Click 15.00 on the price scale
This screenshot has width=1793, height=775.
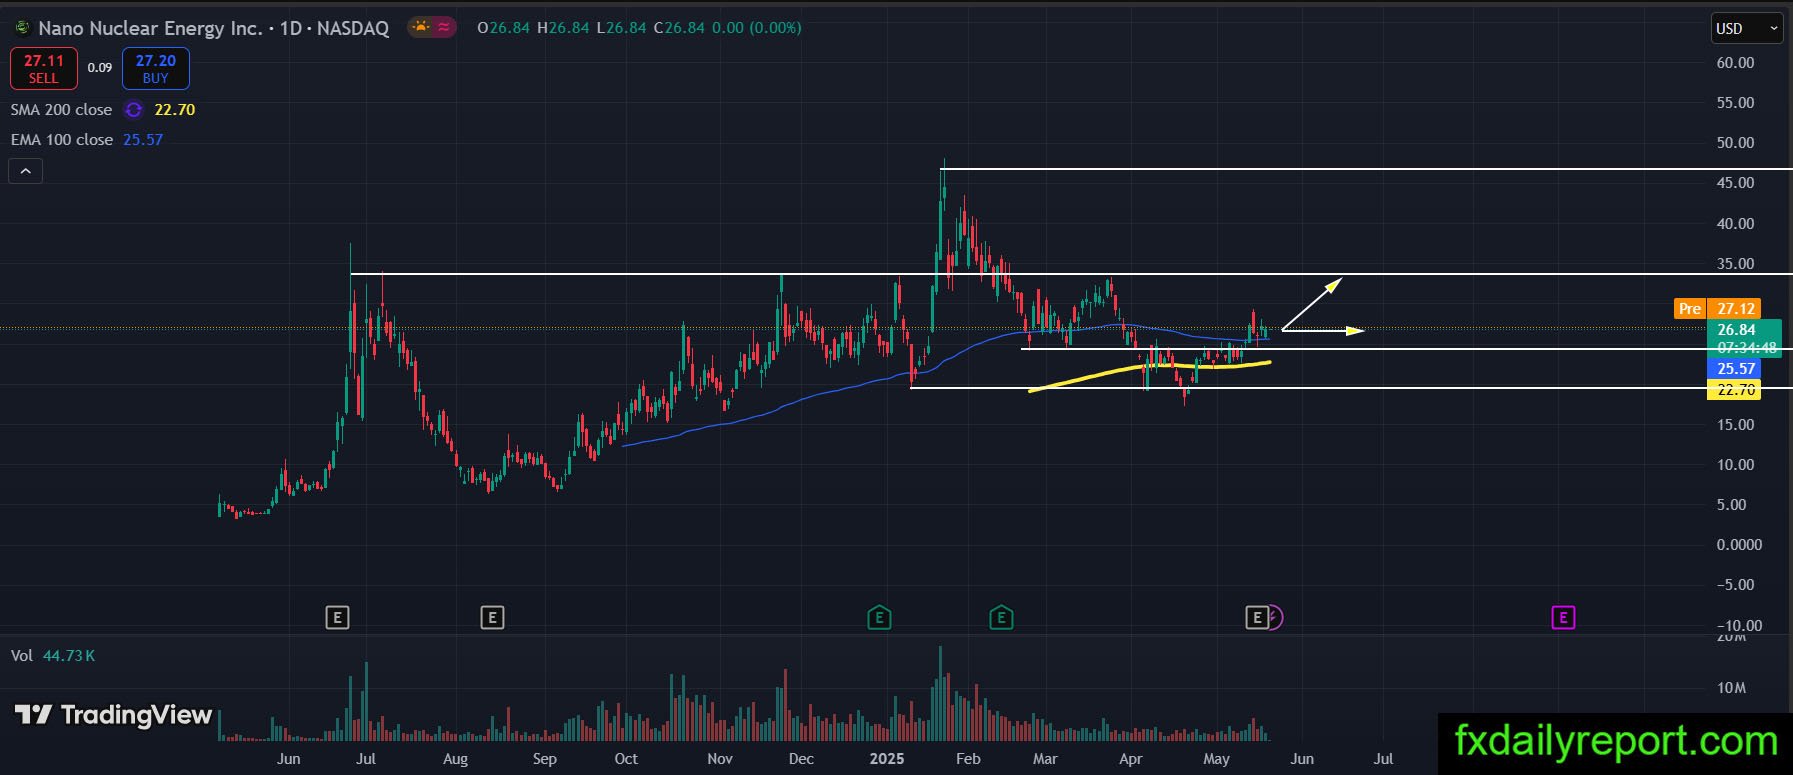click(x=1735, y=425)
